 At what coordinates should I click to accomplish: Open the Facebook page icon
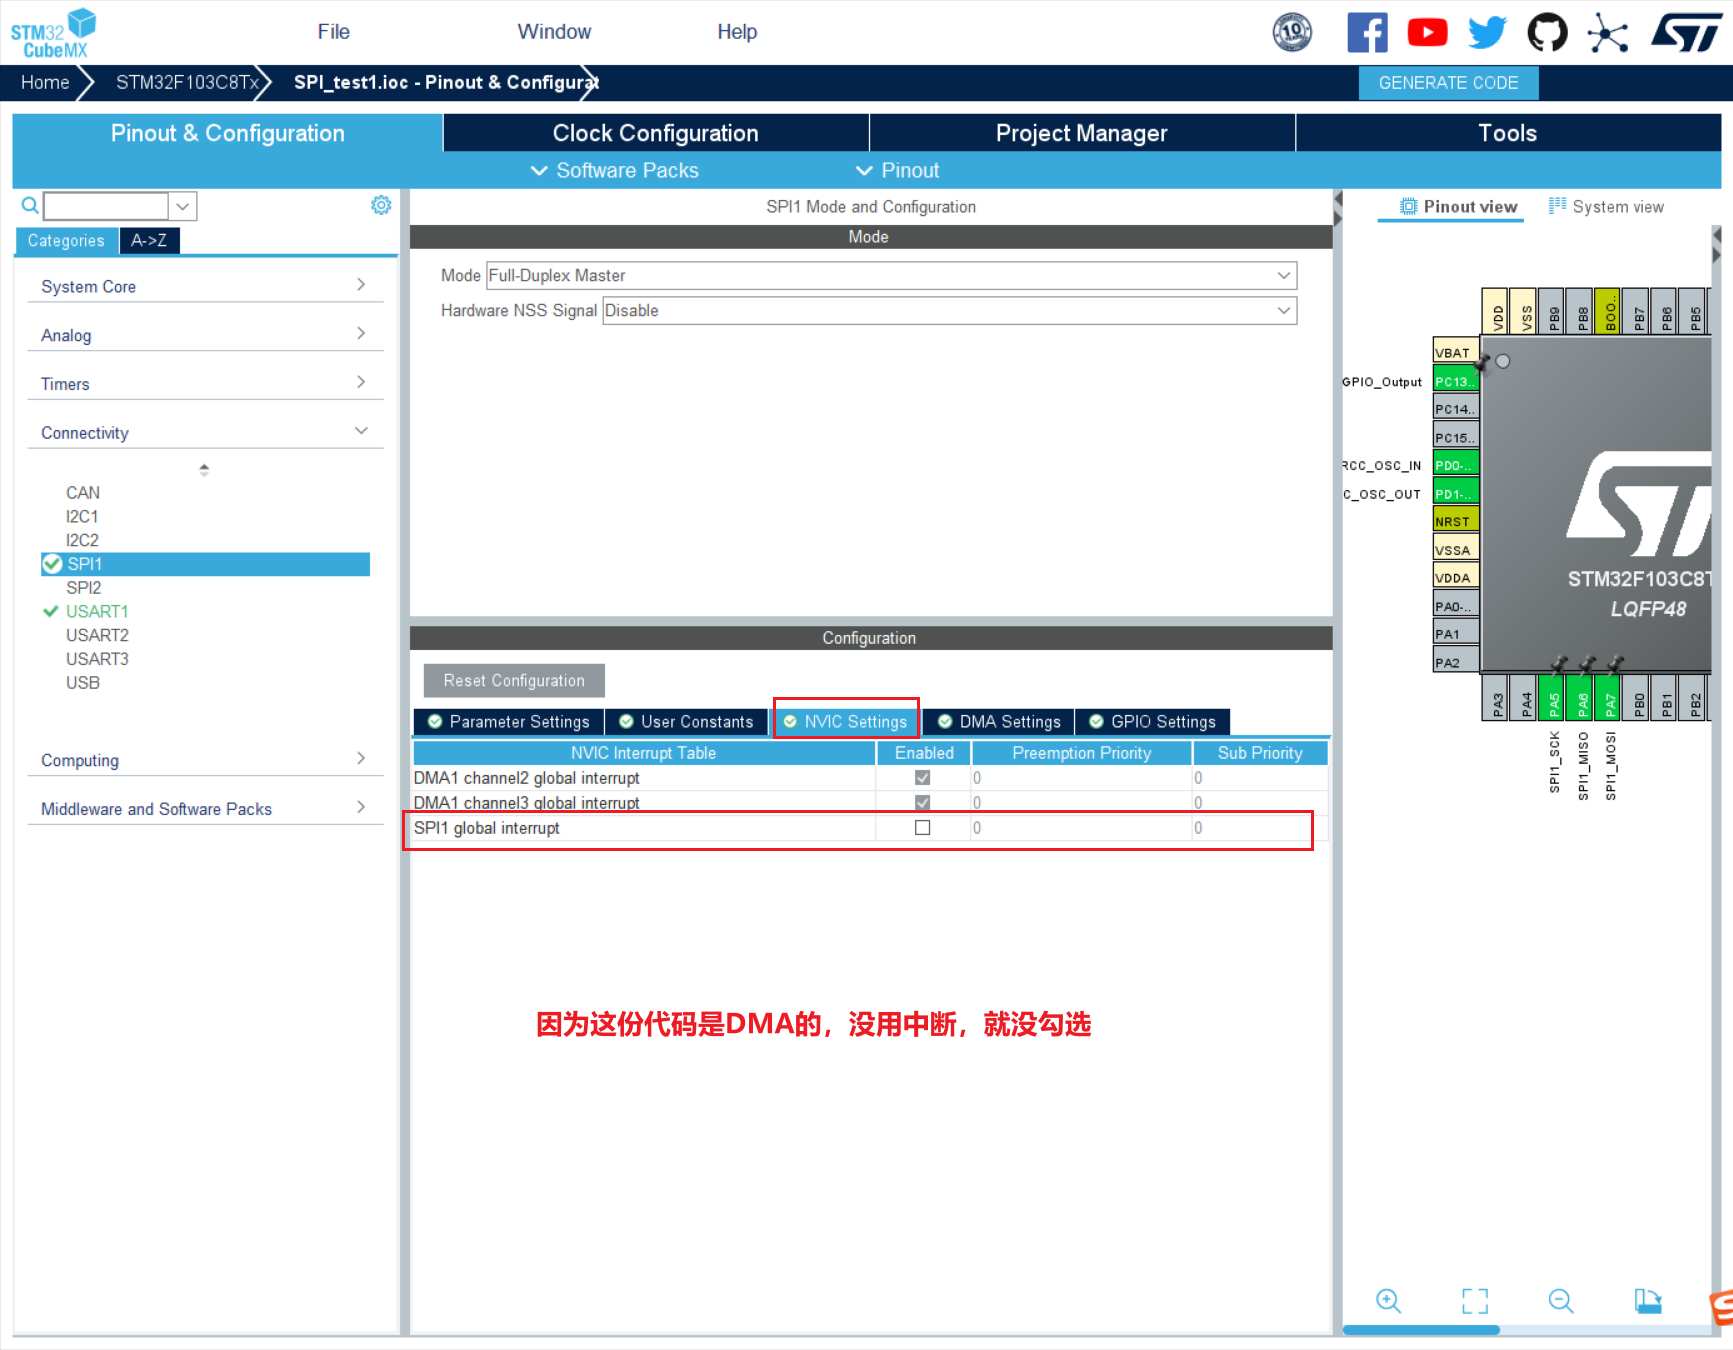(x=1367, y=32)
